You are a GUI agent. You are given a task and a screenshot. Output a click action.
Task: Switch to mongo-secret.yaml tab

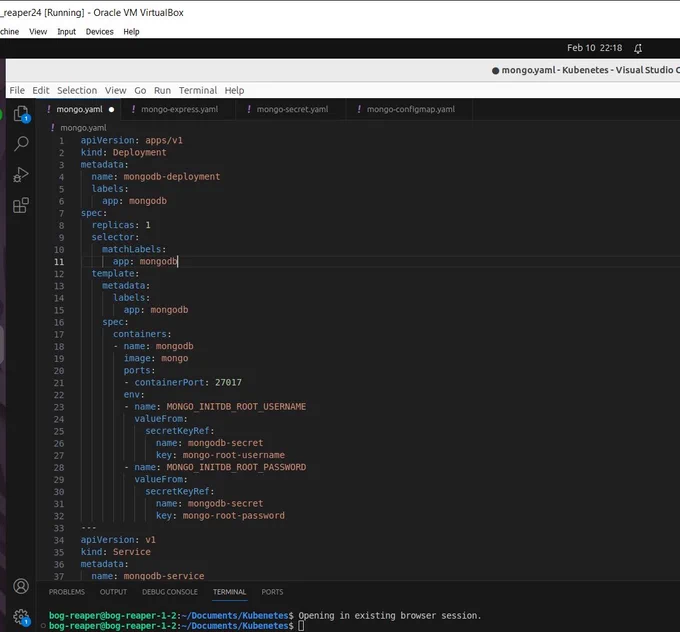pyautogui.click(x=292, y=109)
